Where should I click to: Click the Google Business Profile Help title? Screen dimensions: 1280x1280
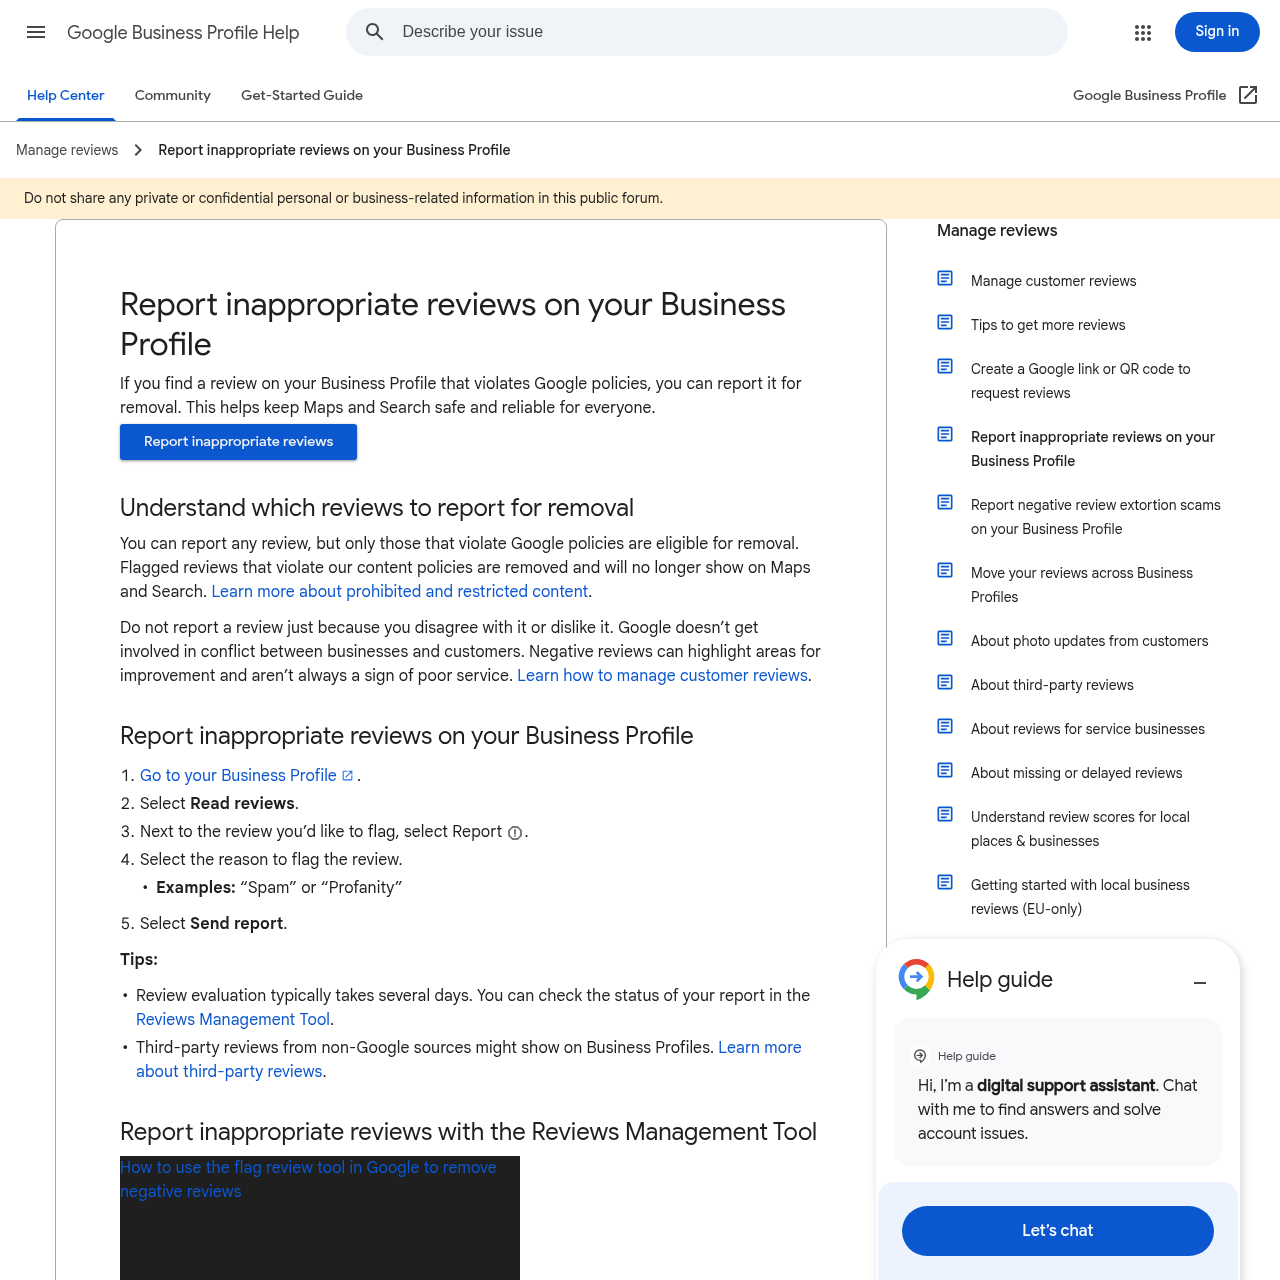tap(183, 33)
